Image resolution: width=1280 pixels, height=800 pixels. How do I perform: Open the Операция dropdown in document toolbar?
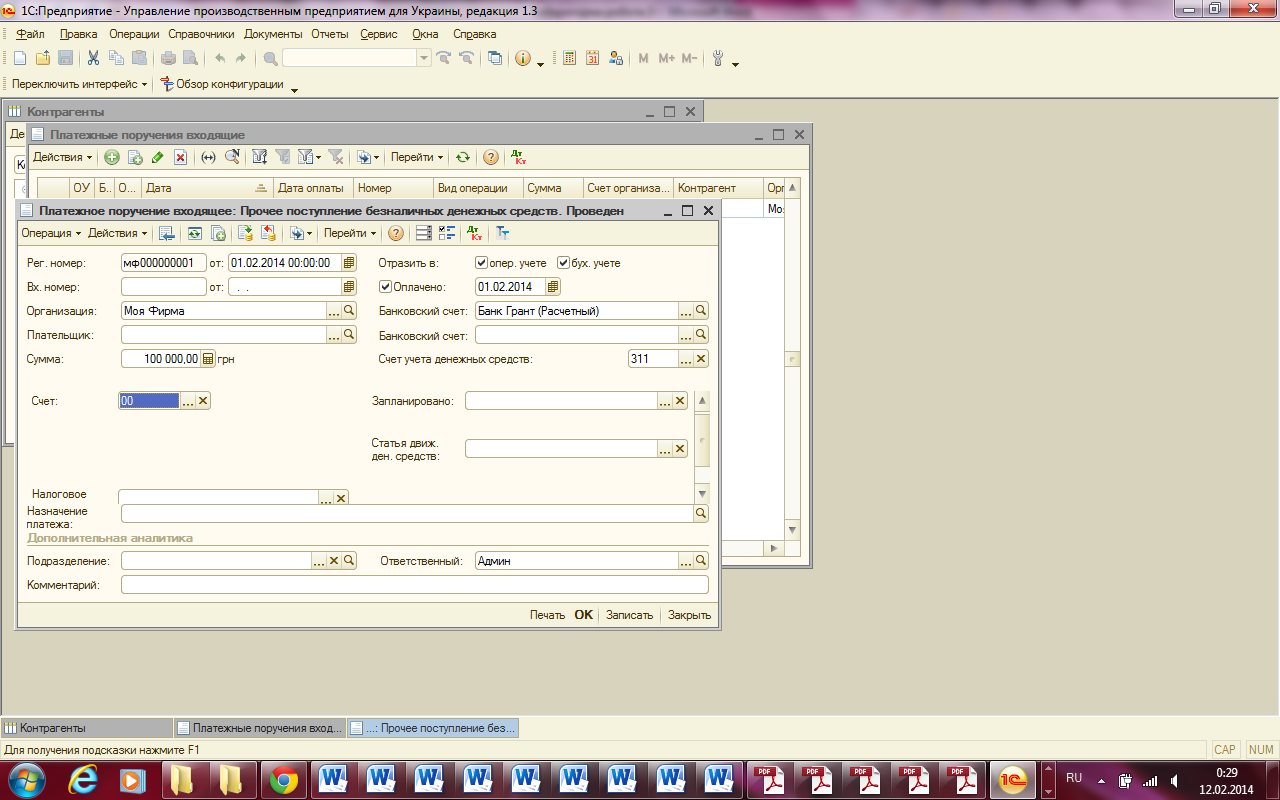[52, 233]
